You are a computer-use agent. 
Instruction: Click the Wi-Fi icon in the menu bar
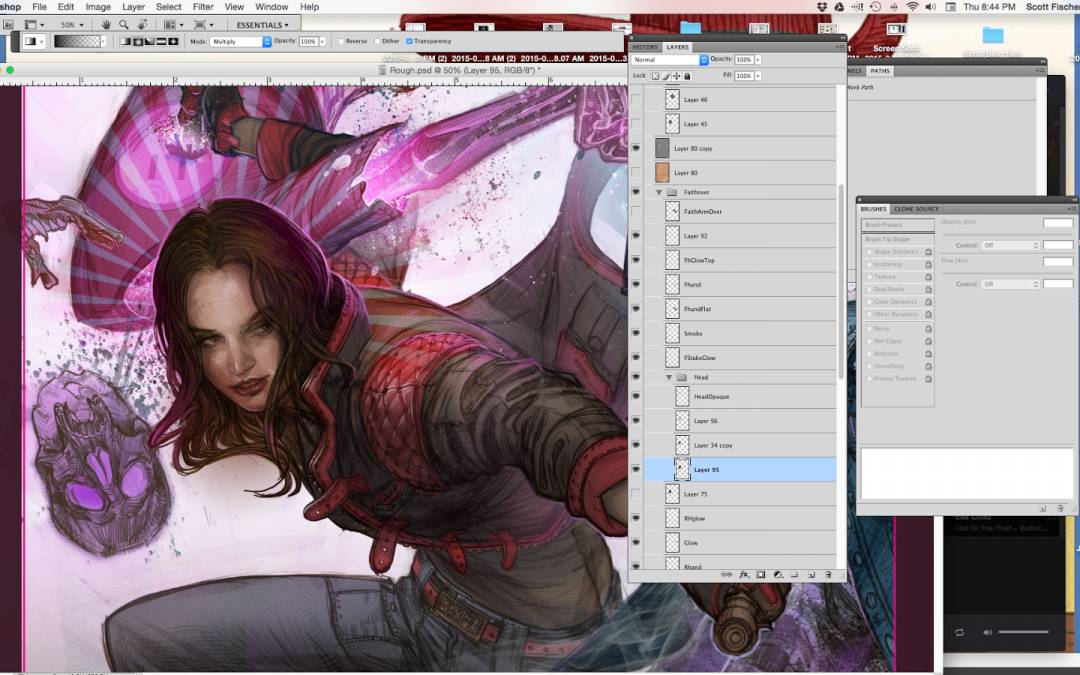912,7
